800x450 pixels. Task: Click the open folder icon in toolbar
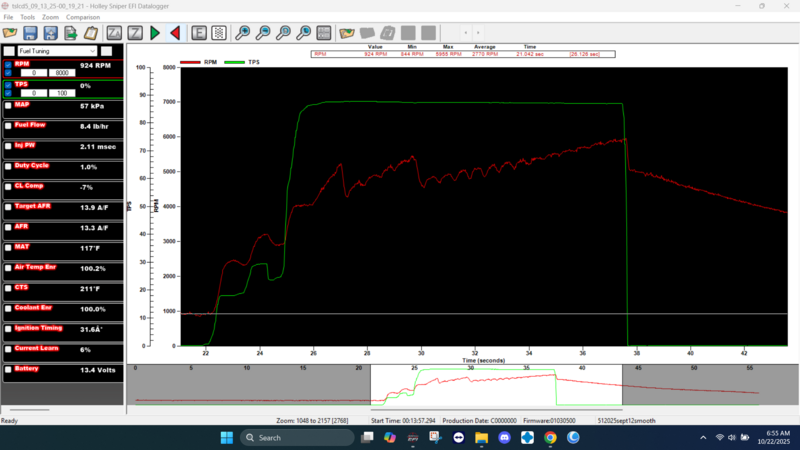[x=10, y=33]
